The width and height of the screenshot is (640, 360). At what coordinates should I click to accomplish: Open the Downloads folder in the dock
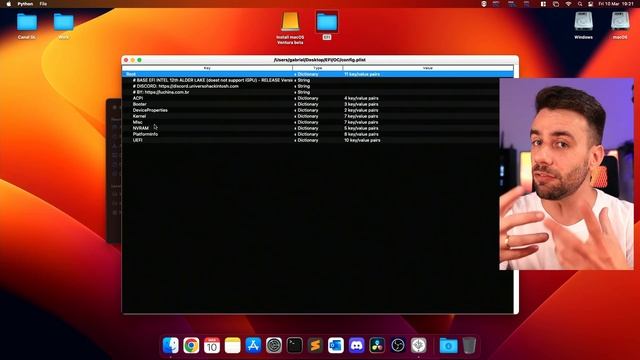pos(448,345)
